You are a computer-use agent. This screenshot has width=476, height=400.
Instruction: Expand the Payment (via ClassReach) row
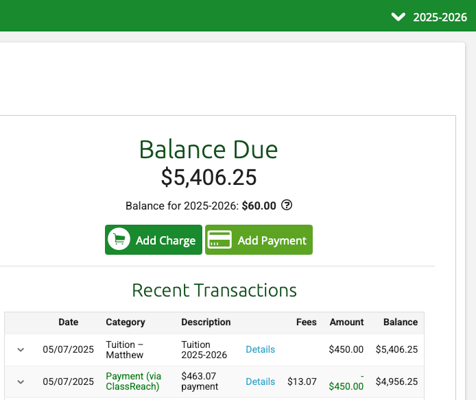pos(21,382)
